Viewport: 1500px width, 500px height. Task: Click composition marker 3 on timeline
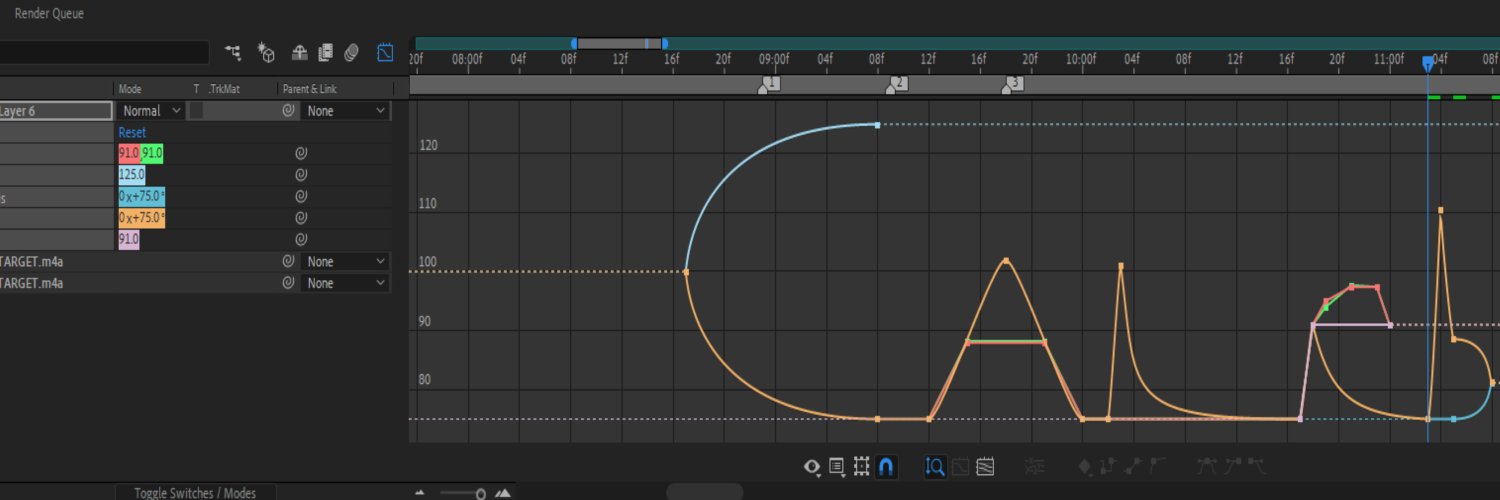pos(1012,84)
